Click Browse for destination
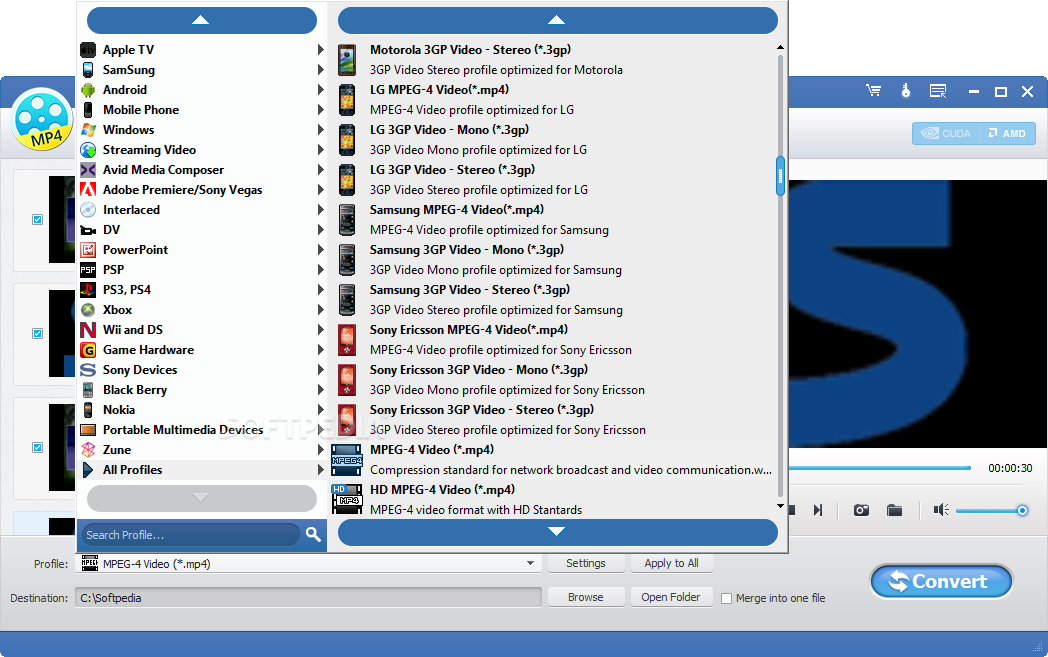 pyautogui.click(x=585, y=598)
